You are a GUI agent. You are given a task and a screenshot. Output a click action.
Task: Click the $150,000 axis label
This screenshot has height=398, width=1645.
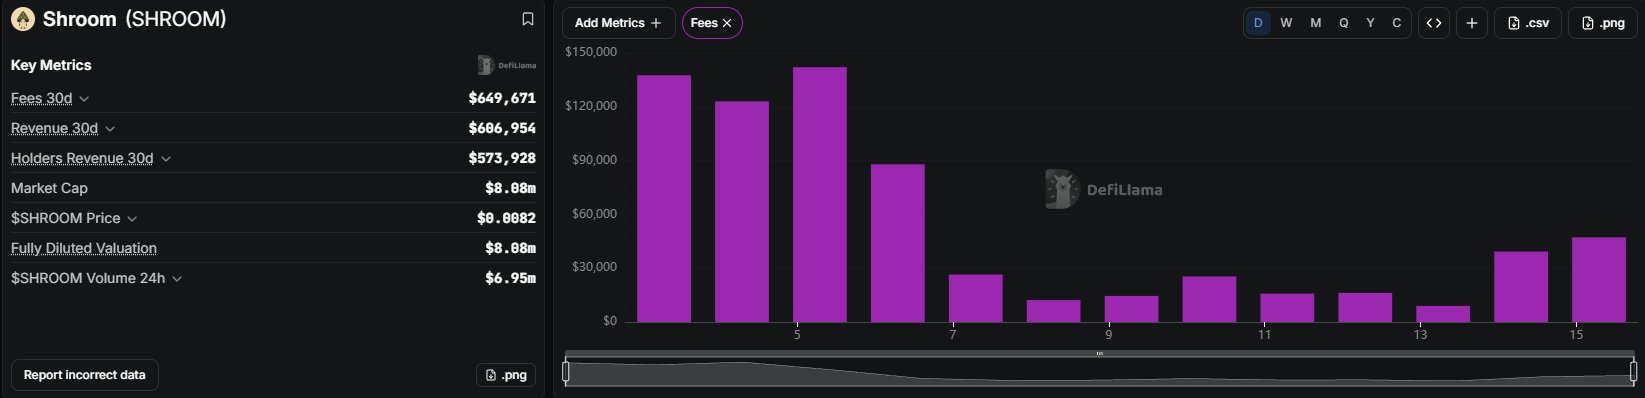point(591,52)
